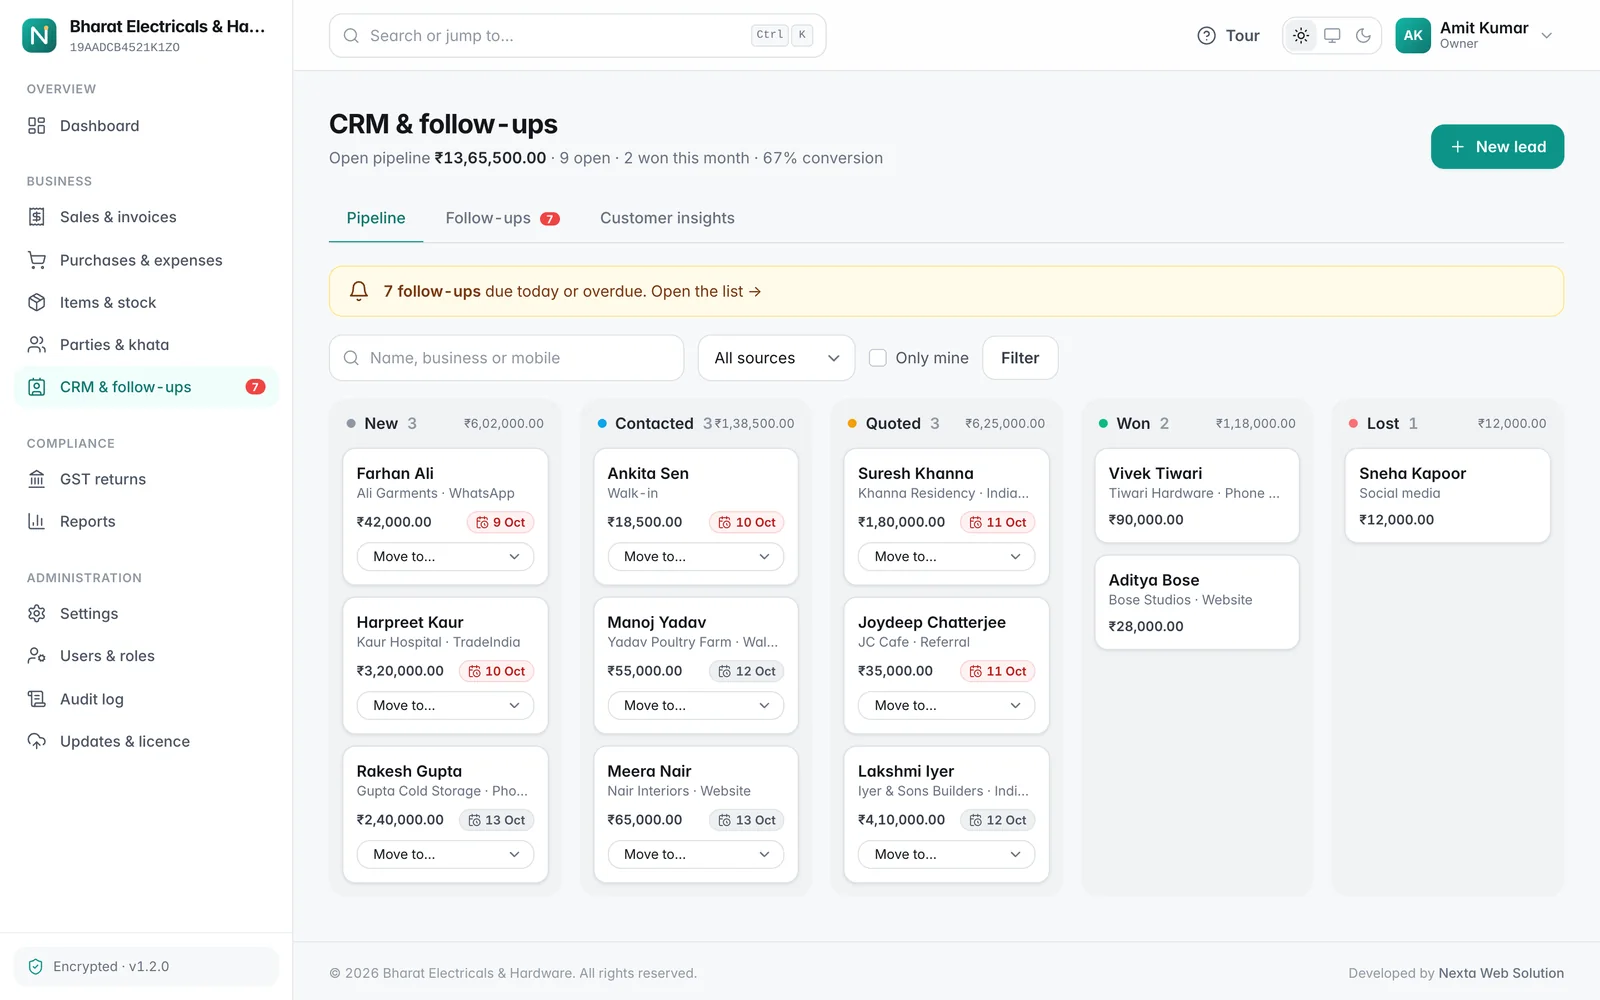Image resolution: width=1600 pixels, height=1000 pixels.
Task: Switch to dark theme moon toggle
Action: [1363, 36]
